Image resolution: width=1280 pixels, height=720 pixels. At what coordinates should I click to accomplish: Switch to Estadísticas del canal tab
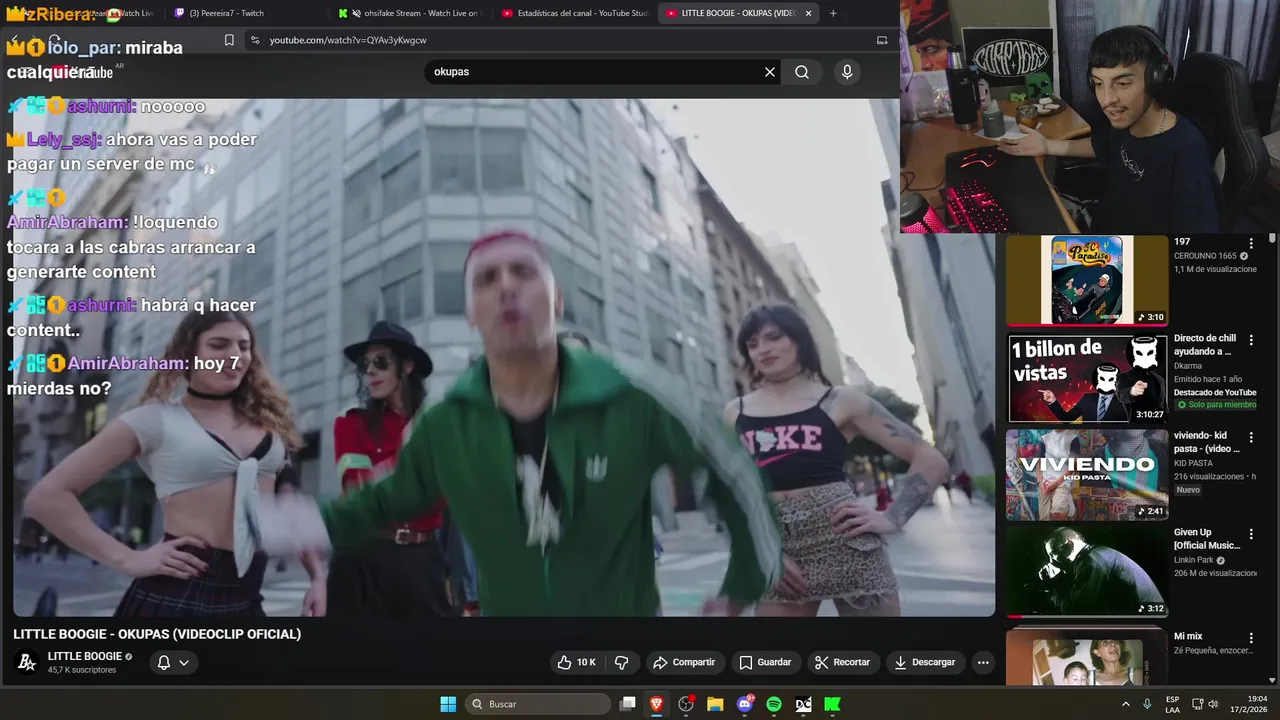tap(575, 13)
